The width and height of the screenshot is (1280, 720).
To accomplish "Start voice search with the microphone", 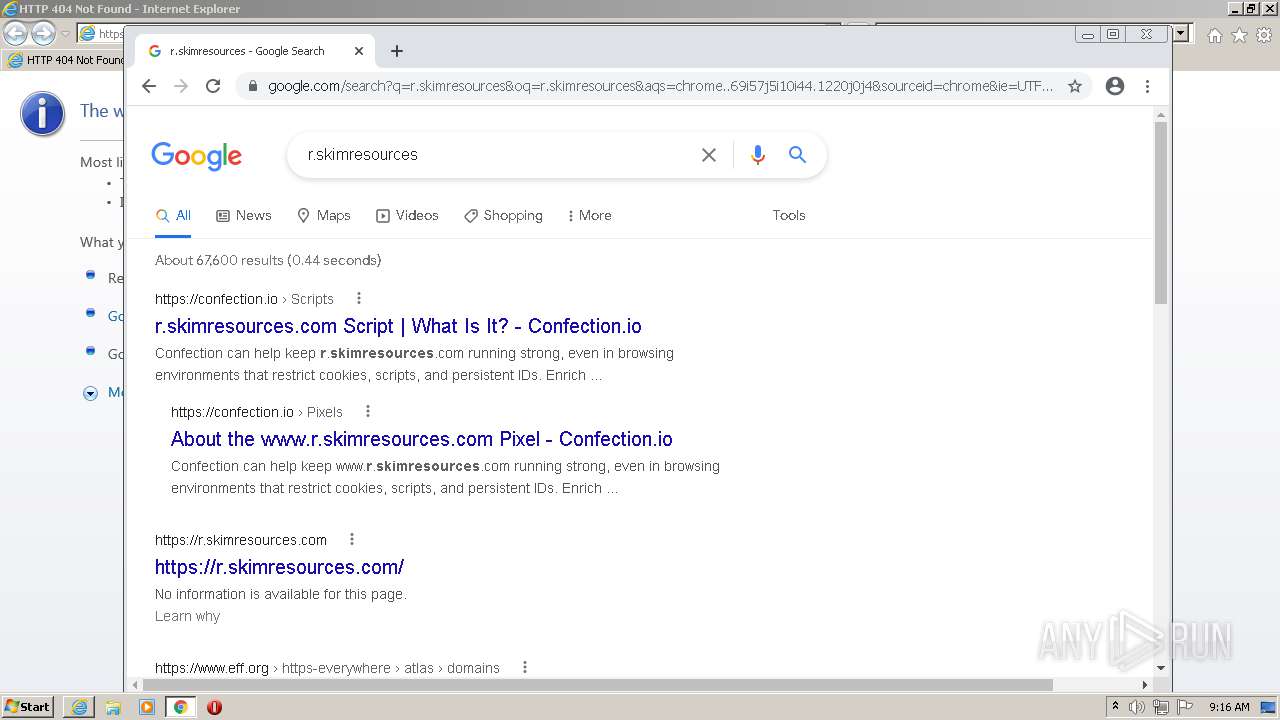I will point(757,155).
